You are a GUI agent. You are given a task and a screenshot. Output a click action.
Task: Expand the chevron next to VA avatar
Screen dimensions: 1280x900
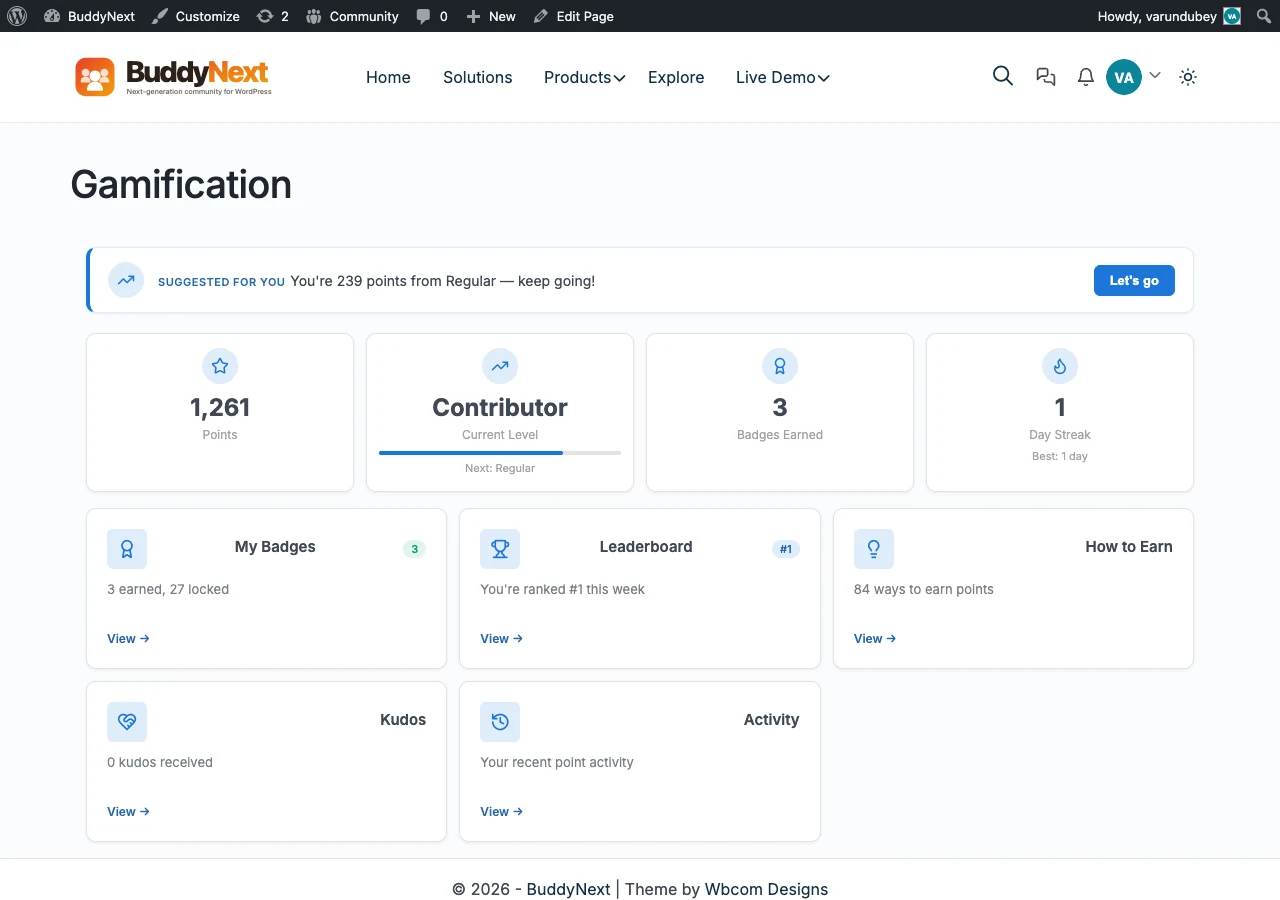(x=1155, y=75)
